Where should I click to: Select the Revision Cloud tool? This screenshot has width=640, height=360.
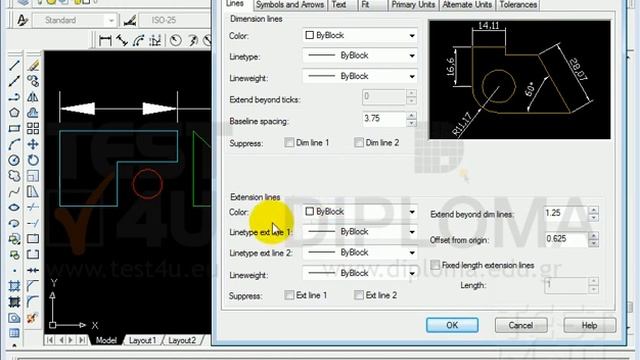pyautogui.click(x=14, y=176)
